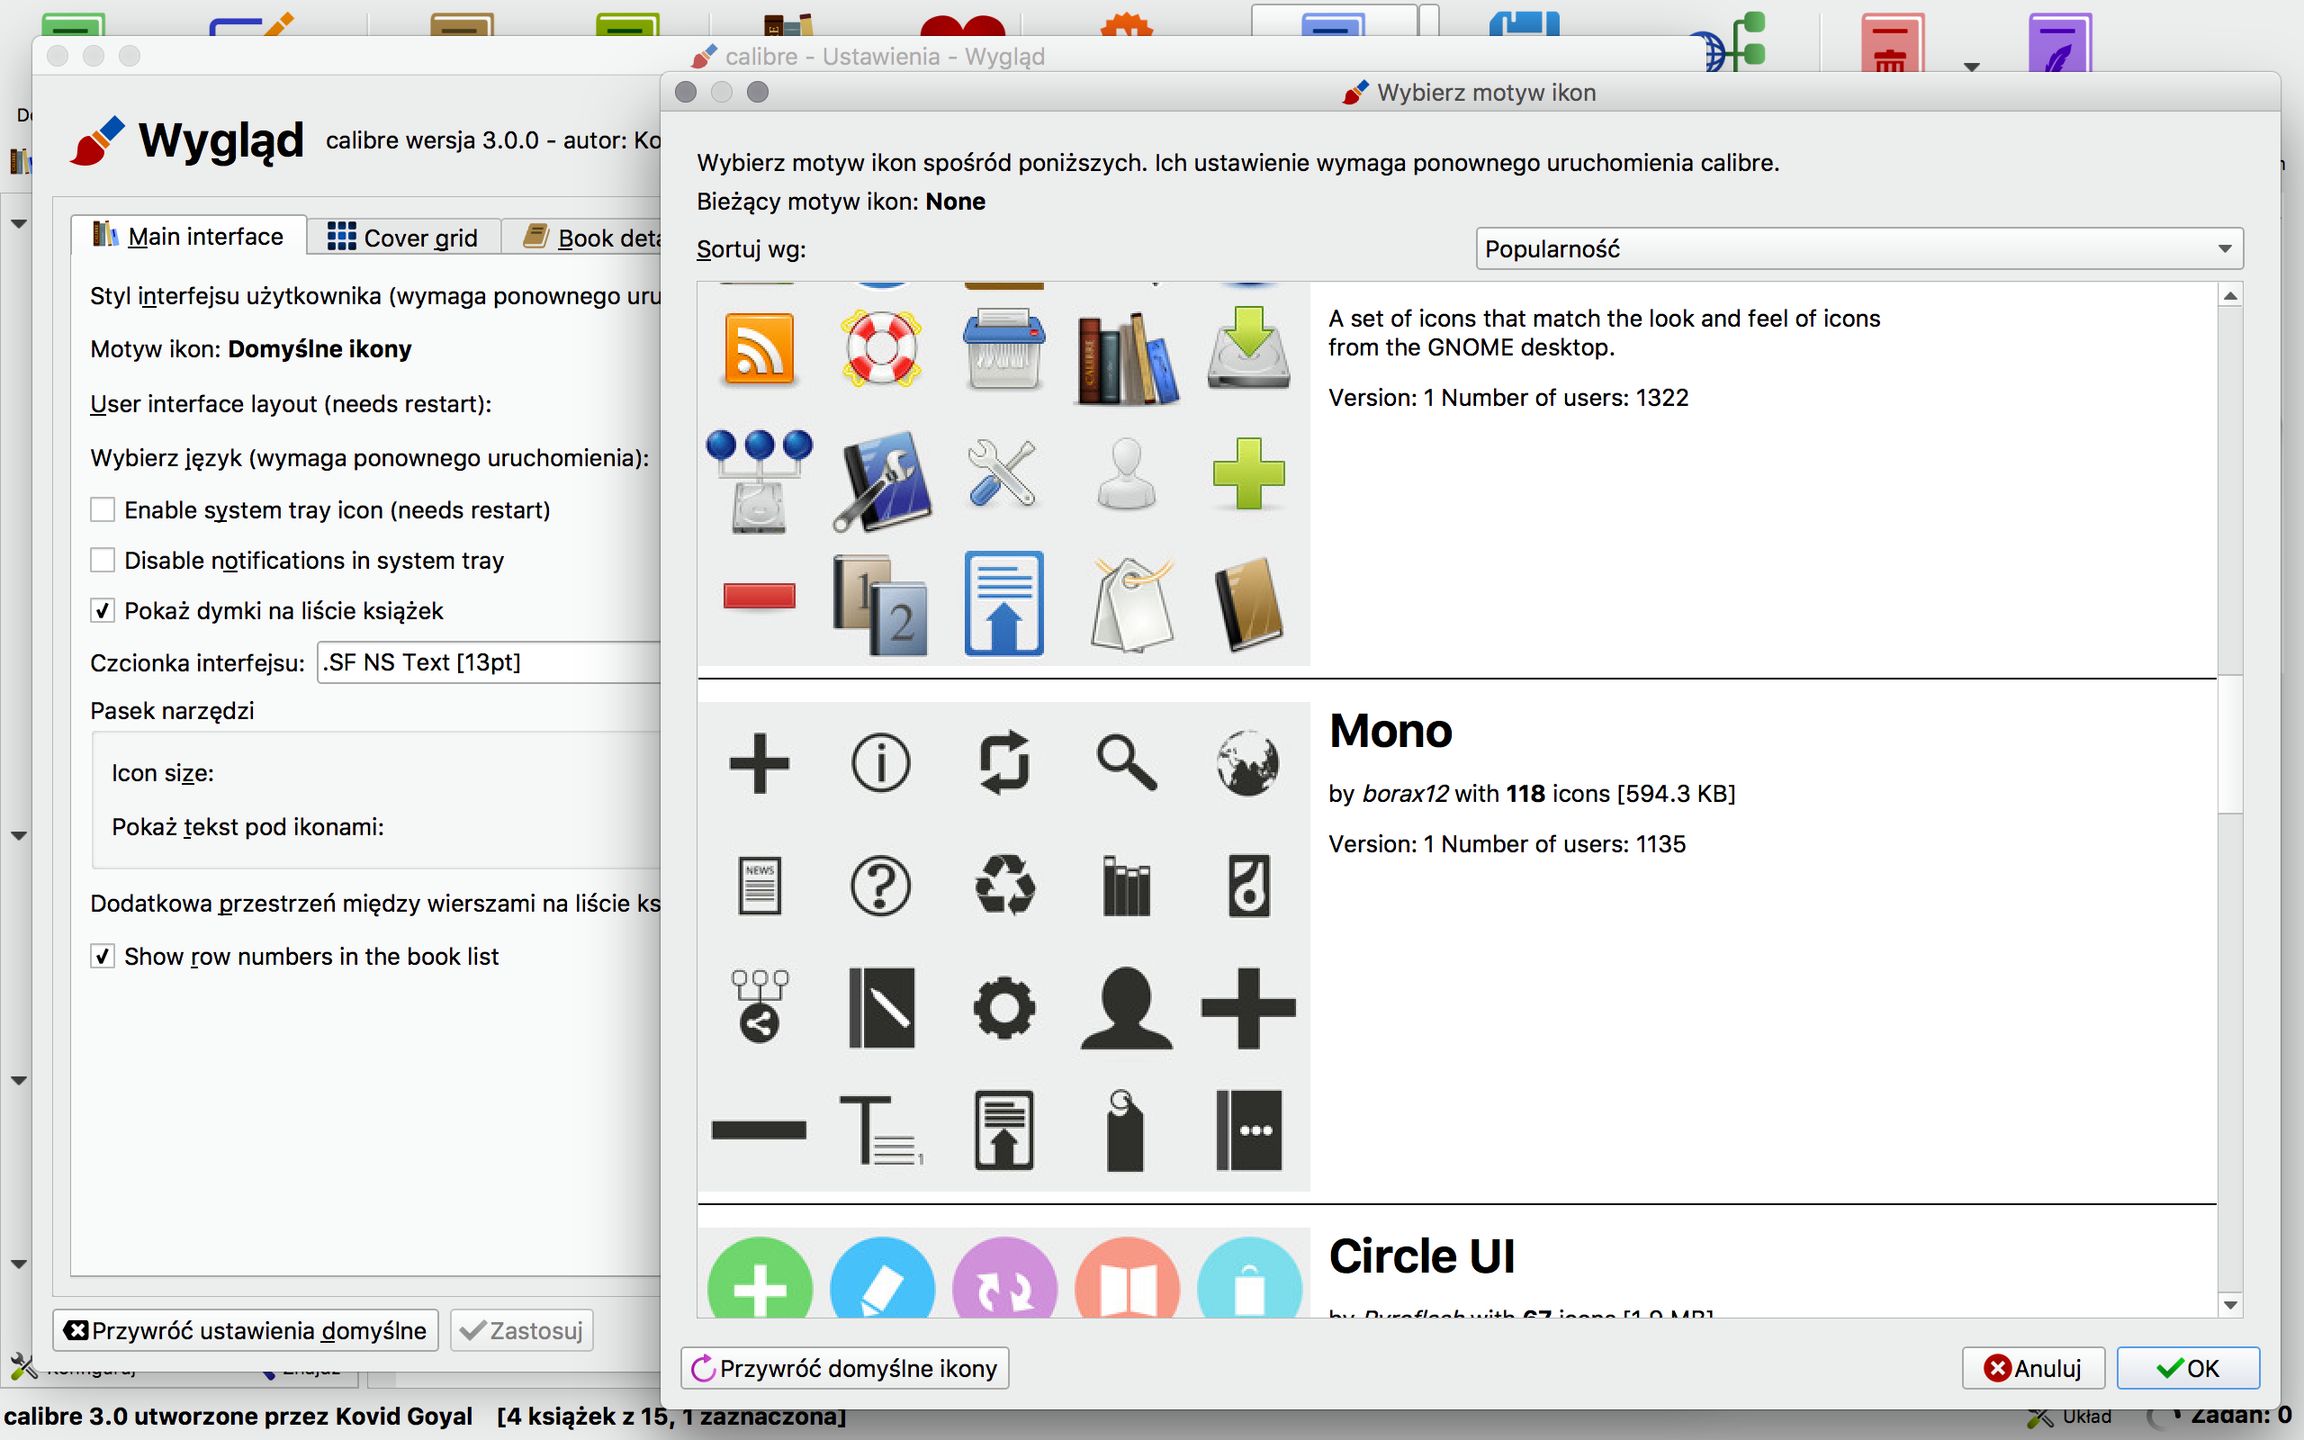Click the gear icon in Mono theme preview
Screen dimensions: 2304x1440
1004,1008
